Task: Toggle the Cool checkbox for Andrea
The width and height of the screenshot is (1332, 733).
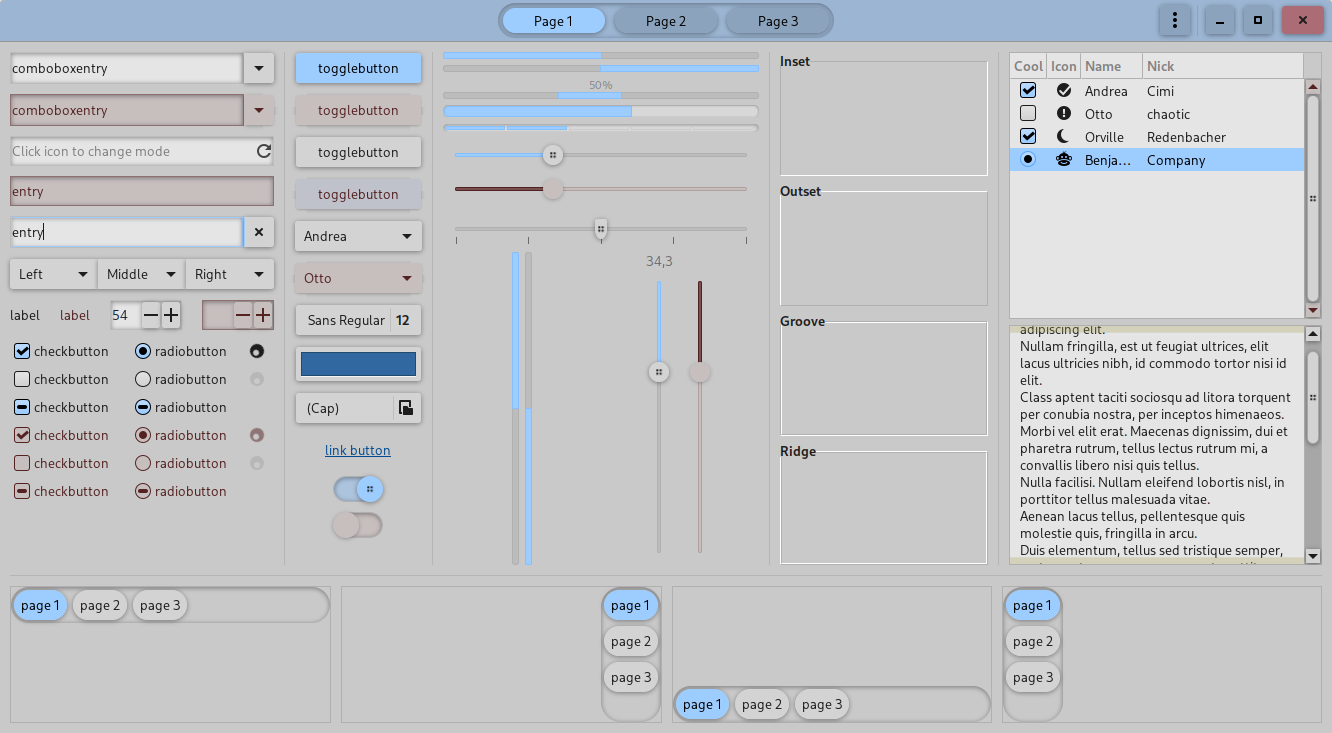Action: click(1028, 90)
